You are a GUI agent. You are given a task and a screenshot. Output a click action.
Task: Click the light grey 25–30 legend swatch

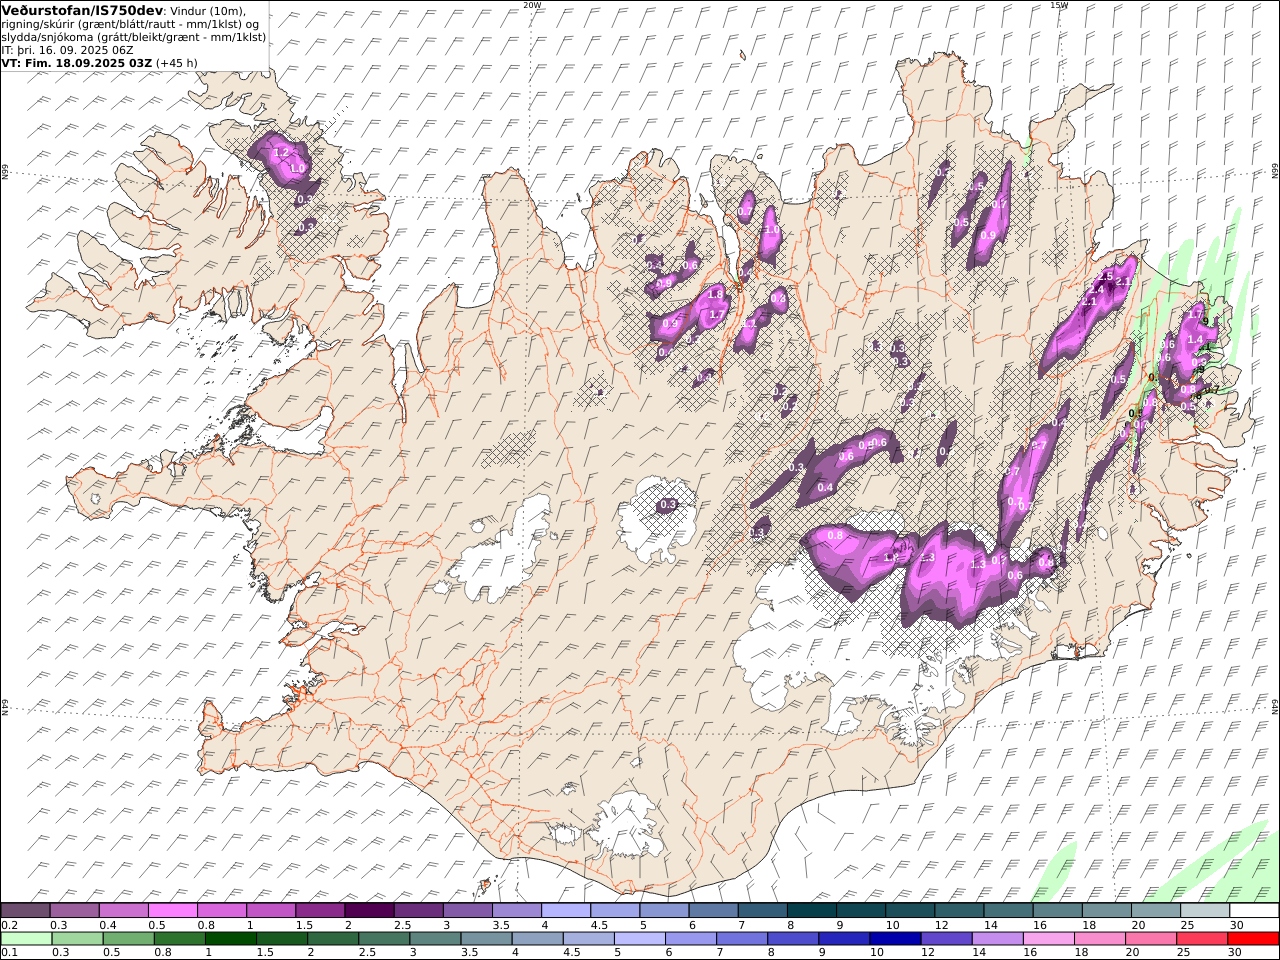[1204, 911]
